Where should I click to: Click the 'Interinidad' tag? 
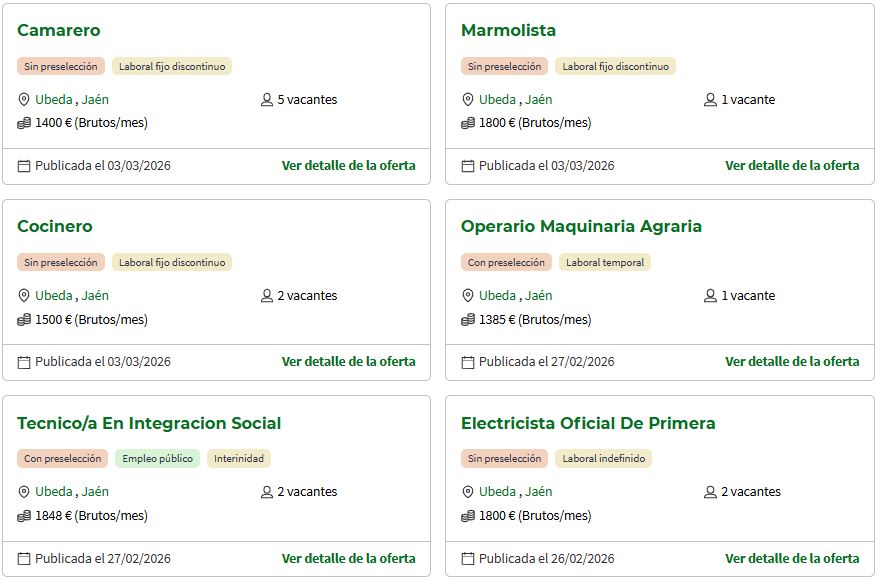click(x=239, y=459)
